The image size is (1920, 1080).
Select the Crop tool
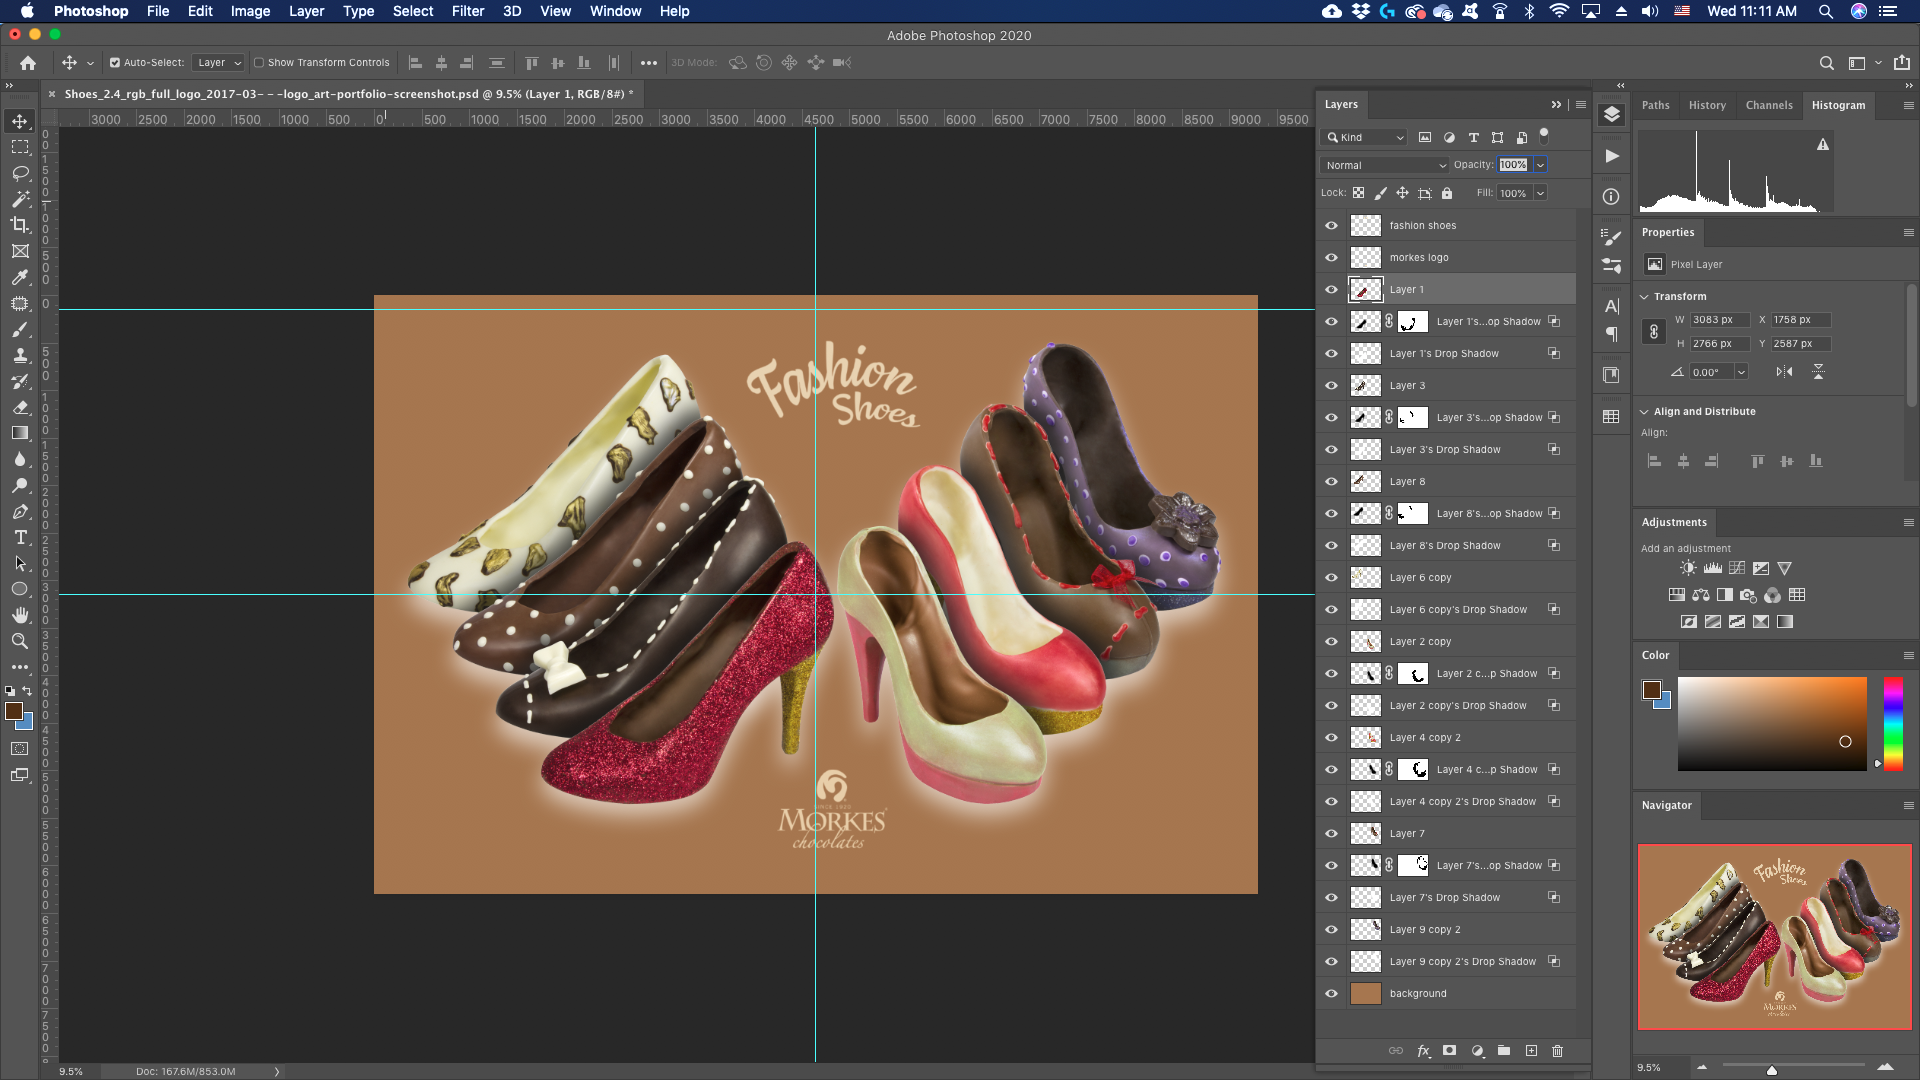tap(20, 225)
